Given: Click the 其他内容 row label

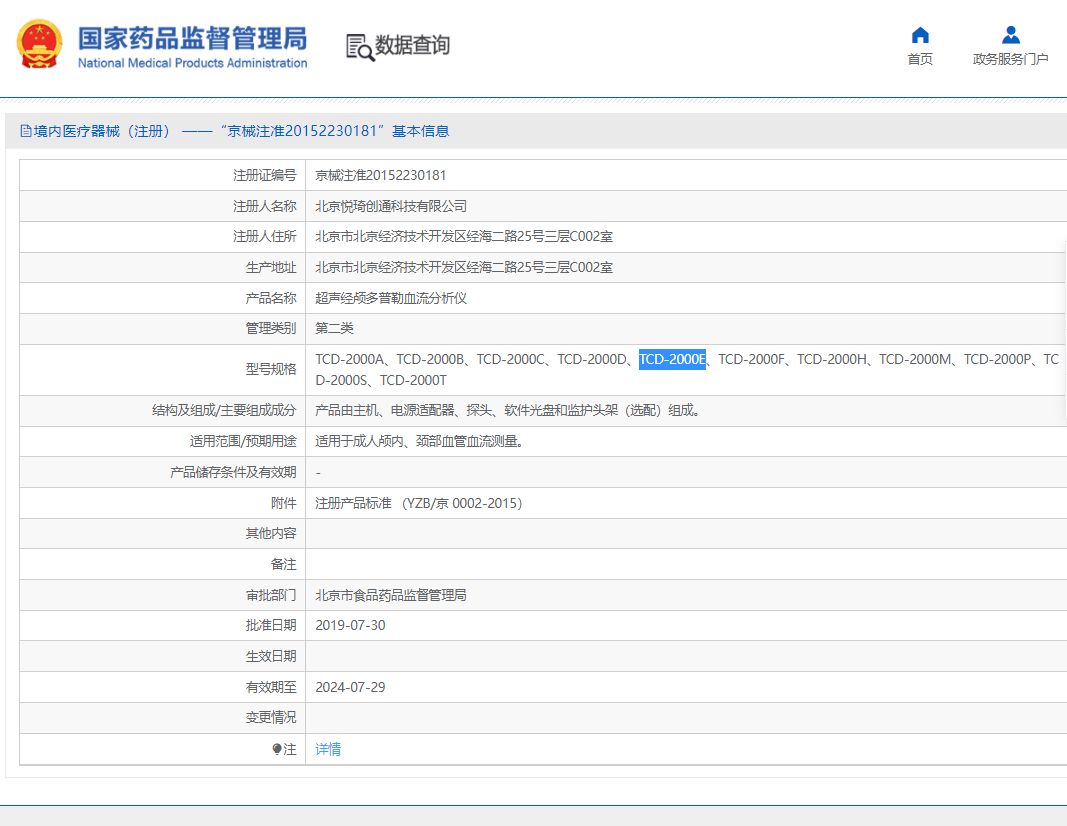Looking at the screenshot, I should click(271, 533).
